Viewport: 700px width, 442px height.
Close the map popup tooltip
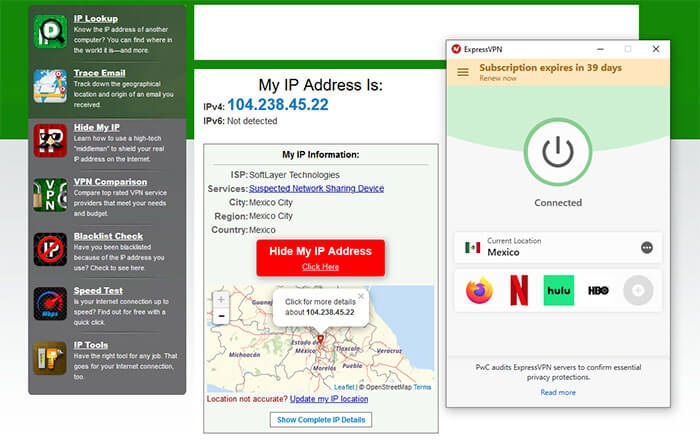pos(361,296)
